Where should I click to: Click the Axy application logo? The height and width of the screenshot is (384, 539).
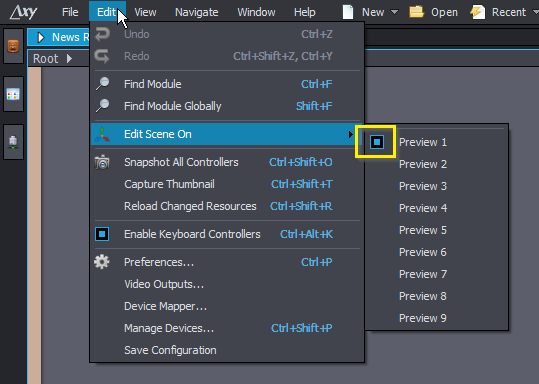coord(23,12)
